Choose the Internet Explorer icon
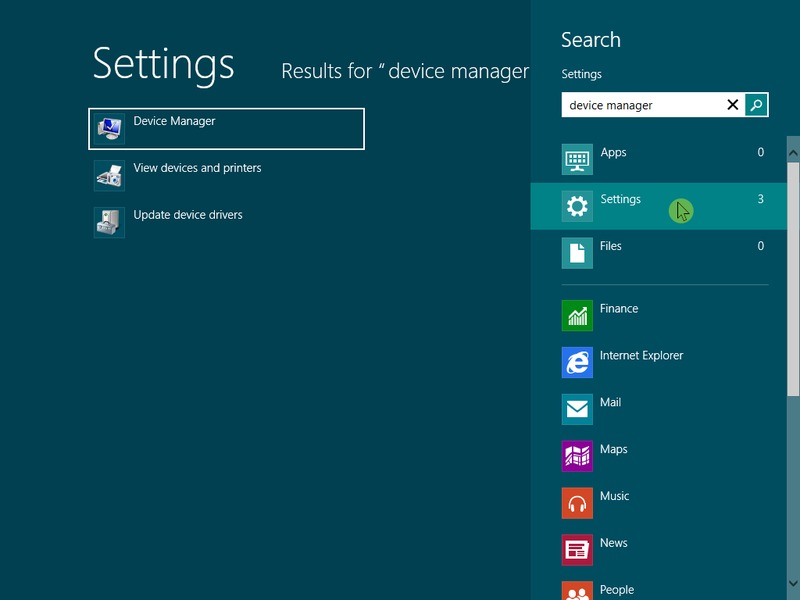 [x=577, y=362]
